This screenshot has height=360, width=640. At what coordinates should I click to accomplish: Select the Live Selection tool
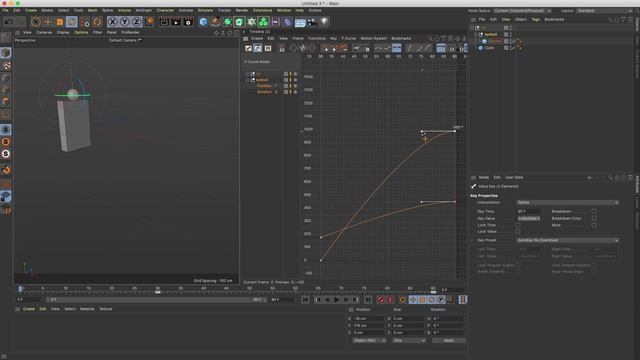36,22
